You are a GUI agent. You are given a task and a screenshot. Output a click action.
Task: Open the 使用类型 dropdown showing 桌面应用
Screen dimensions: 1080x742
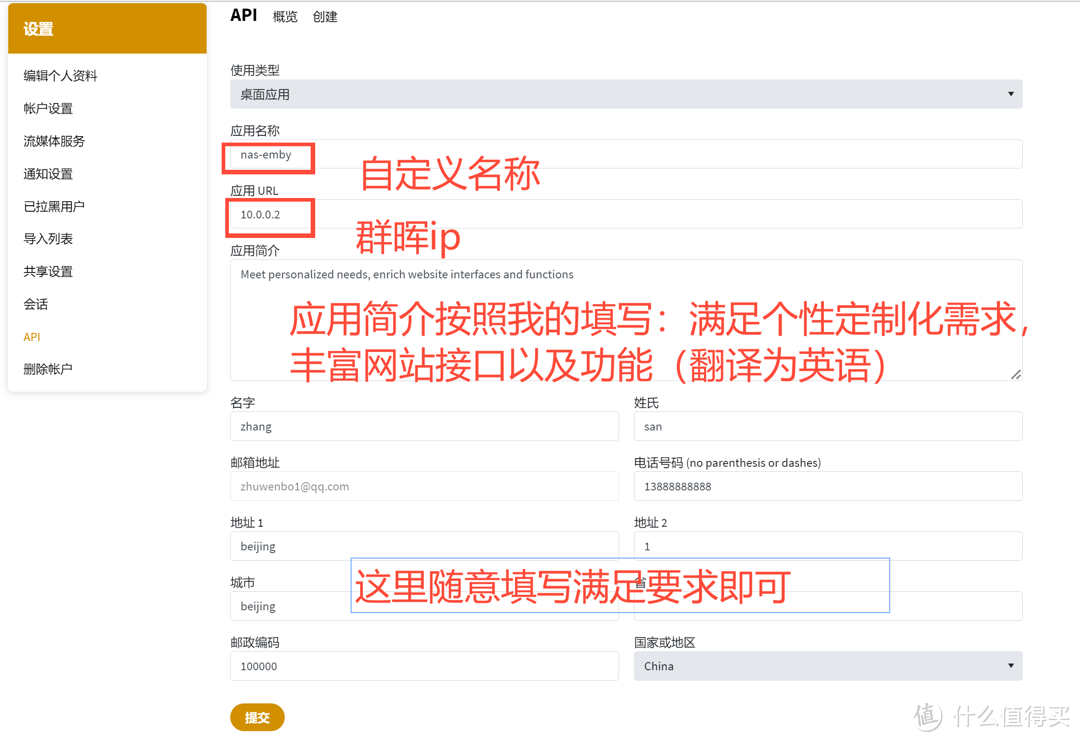click(x=625, y=93)
